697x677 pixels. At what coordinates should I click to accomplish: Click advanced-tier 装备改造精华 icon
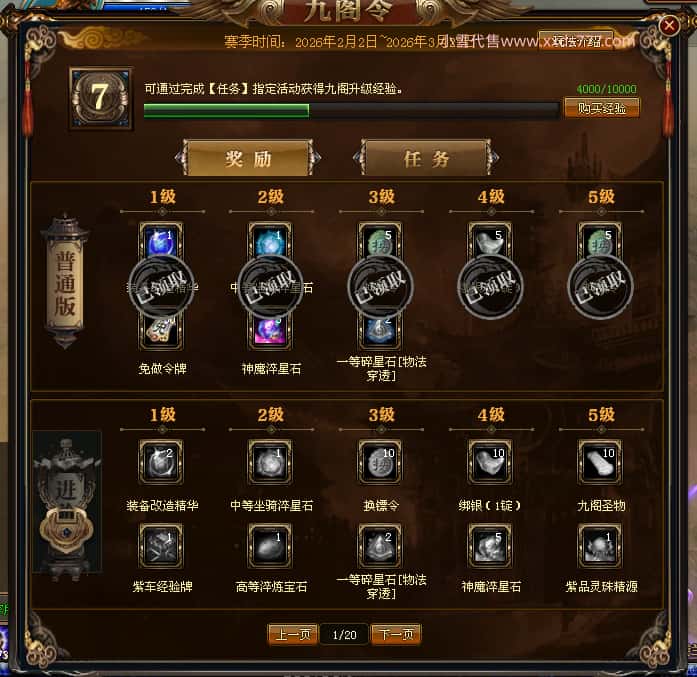(x=161, y=462)
